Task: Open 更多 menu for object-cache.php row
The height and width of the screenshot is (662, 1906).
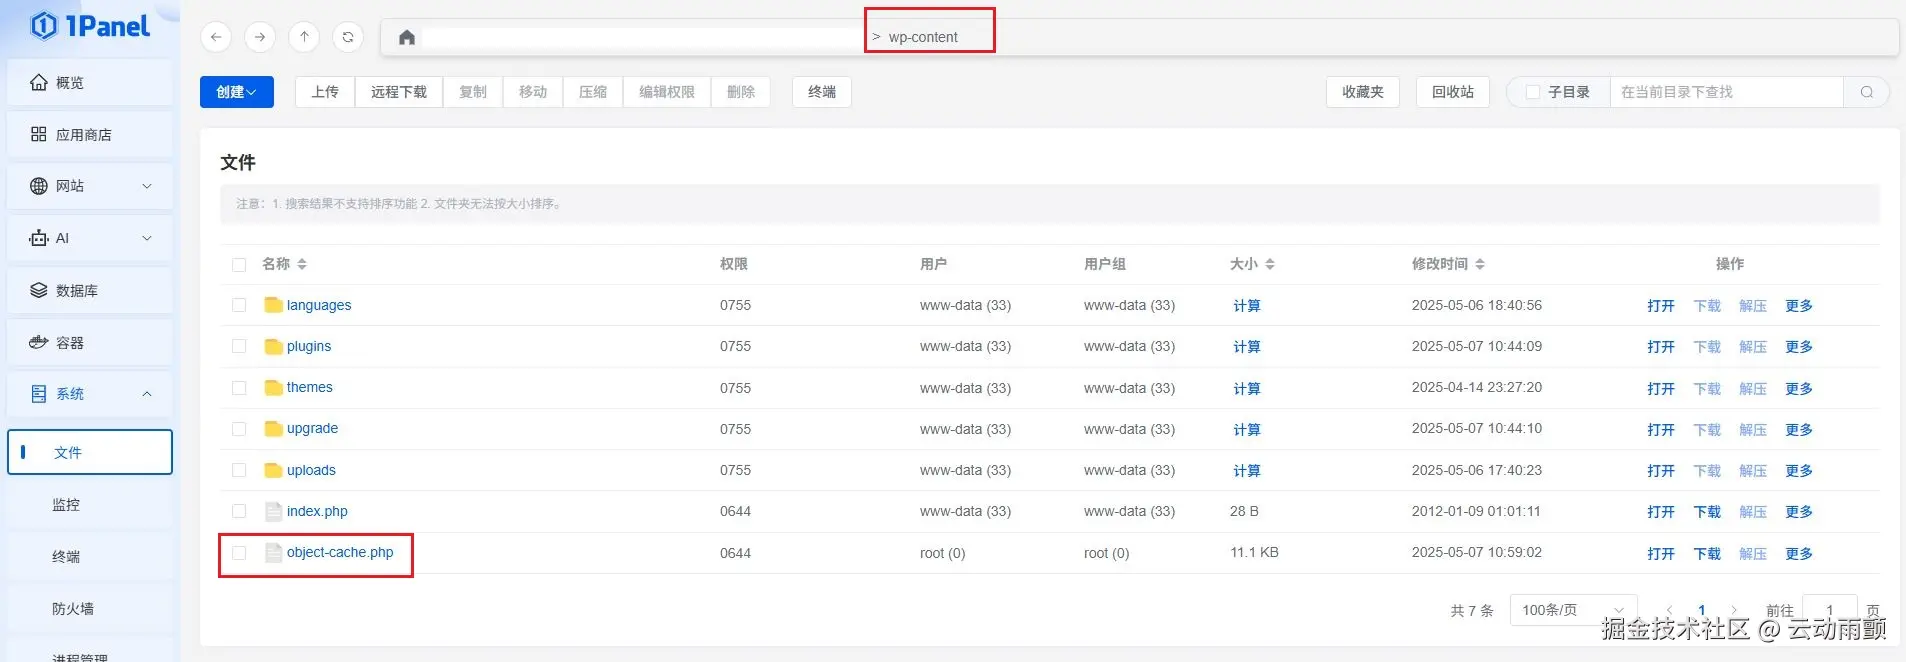Action: [x=1799, y=553]
